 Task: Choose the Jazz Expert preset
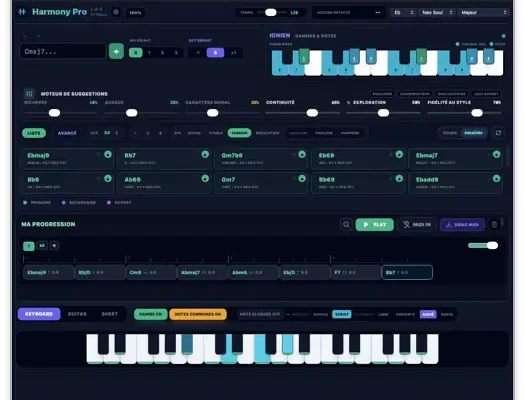486,94
